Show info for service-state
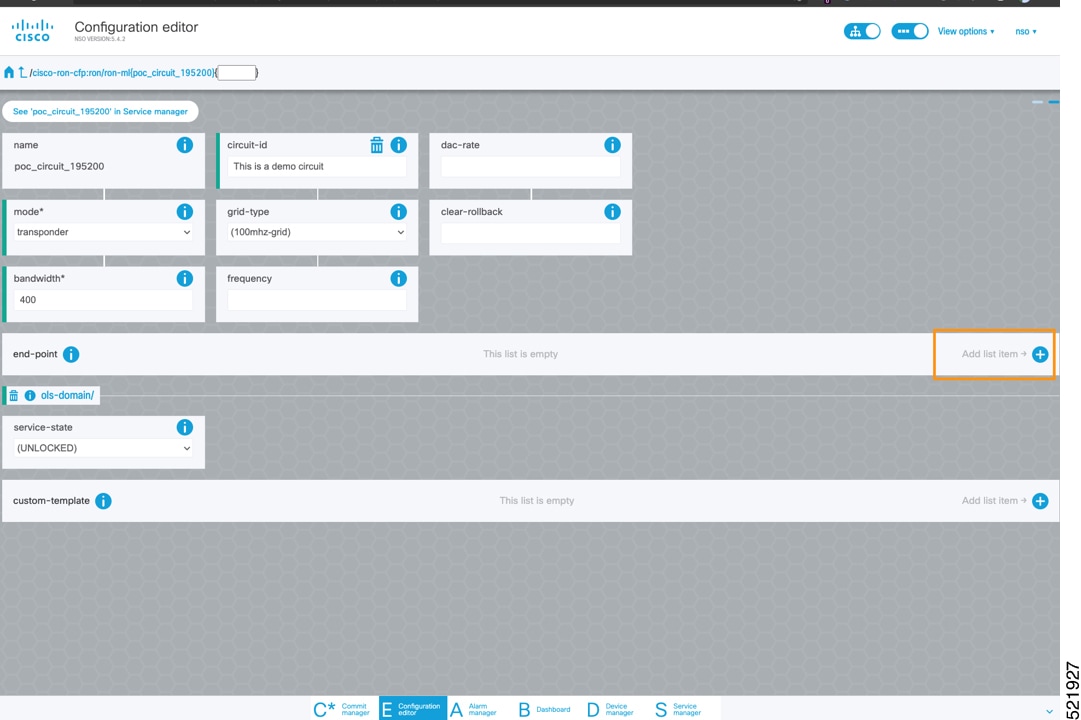 185,428
